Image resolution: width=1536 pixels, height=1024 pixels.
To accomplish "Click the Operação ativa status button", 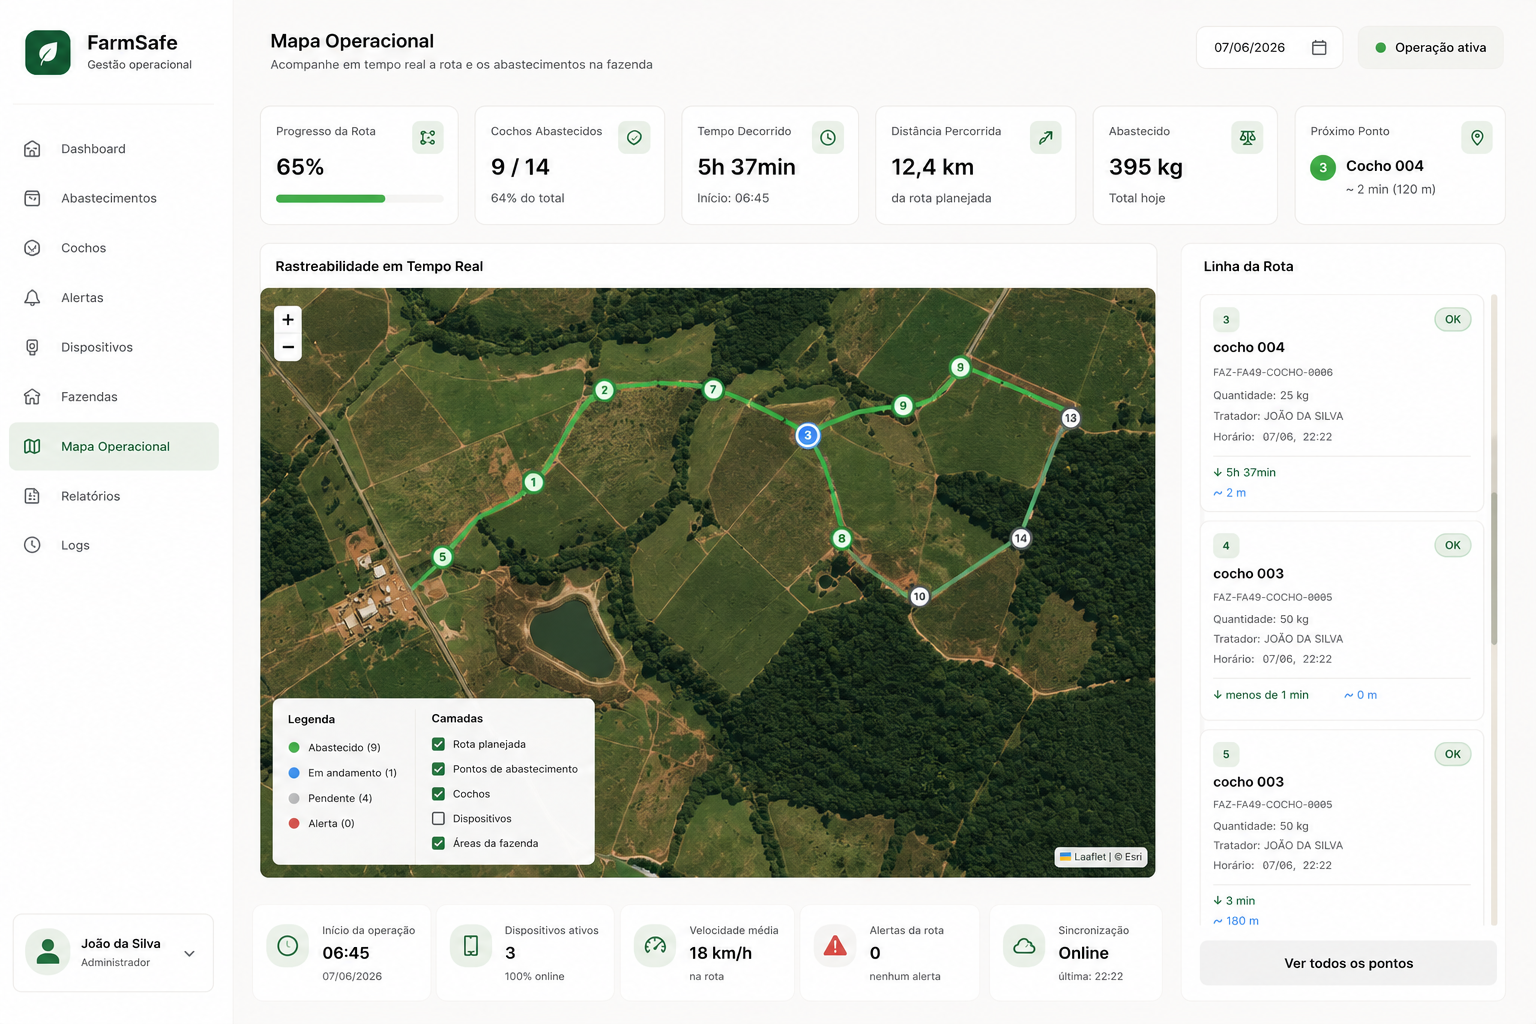I will tap(1430, 48).
